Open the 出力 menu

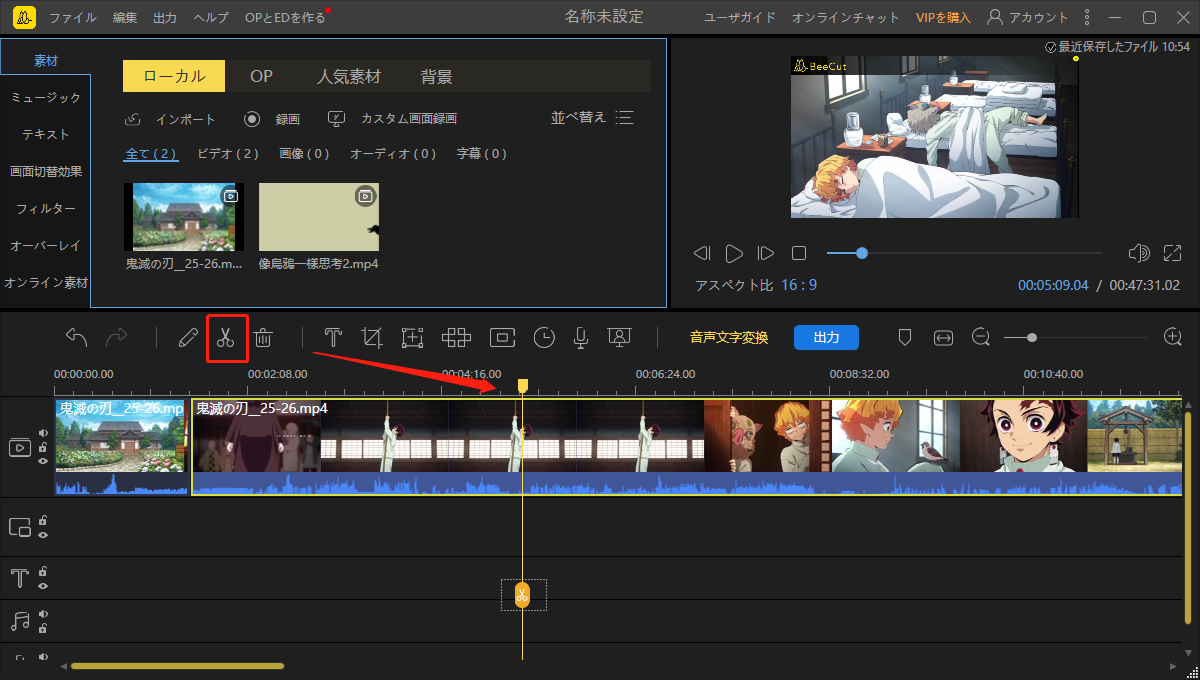pos(165,18)
